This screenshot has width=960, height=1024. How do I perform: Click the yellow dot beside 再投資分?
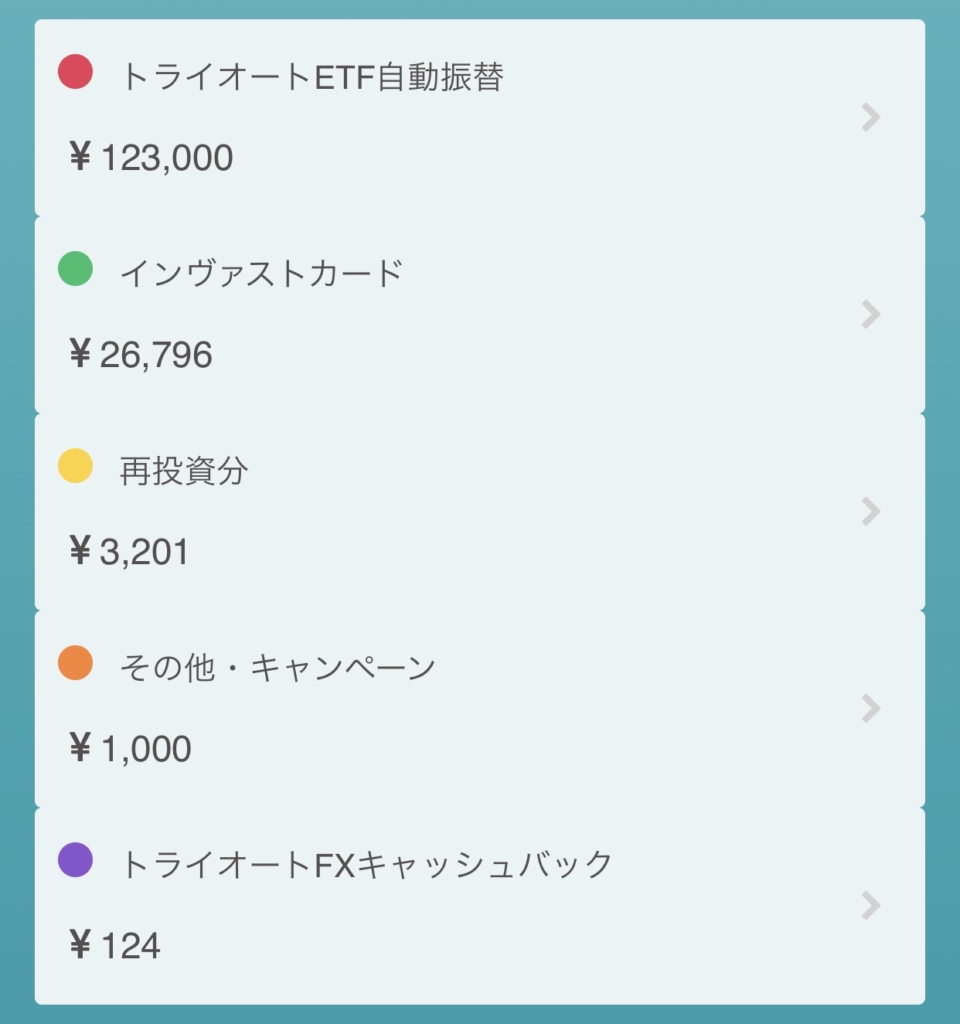tap(75, 466)
